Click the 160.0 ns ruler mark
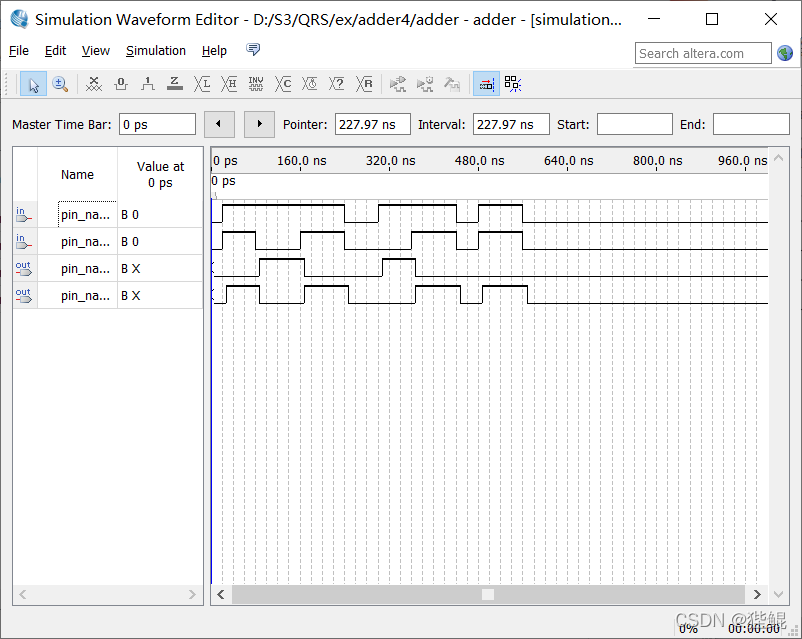Viewport: 802px width, 639px height. 301,161
